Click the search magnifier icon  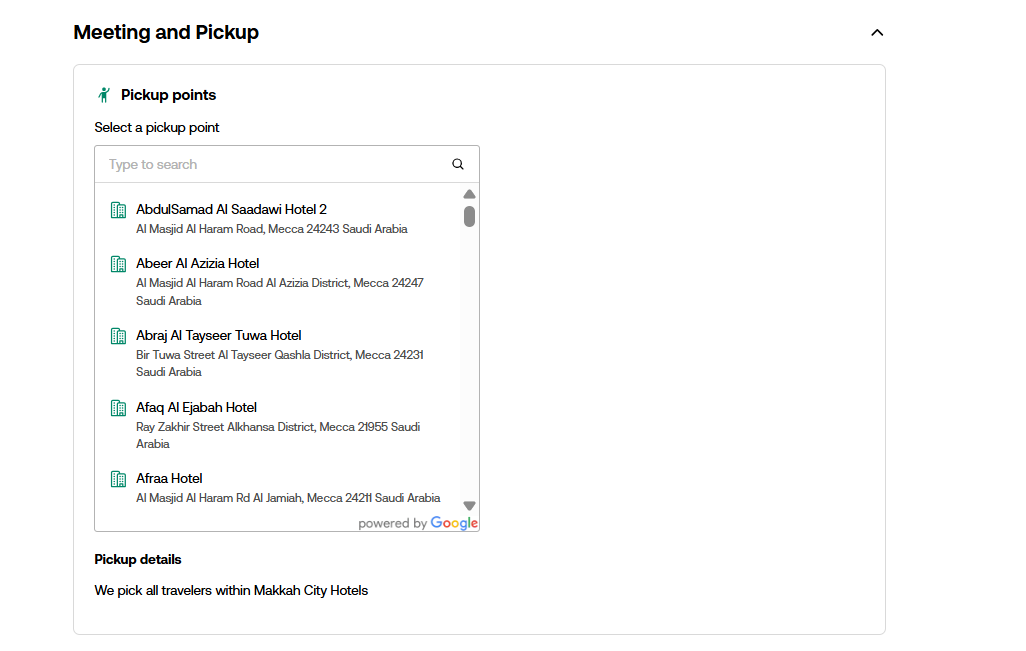pos(458,165)
